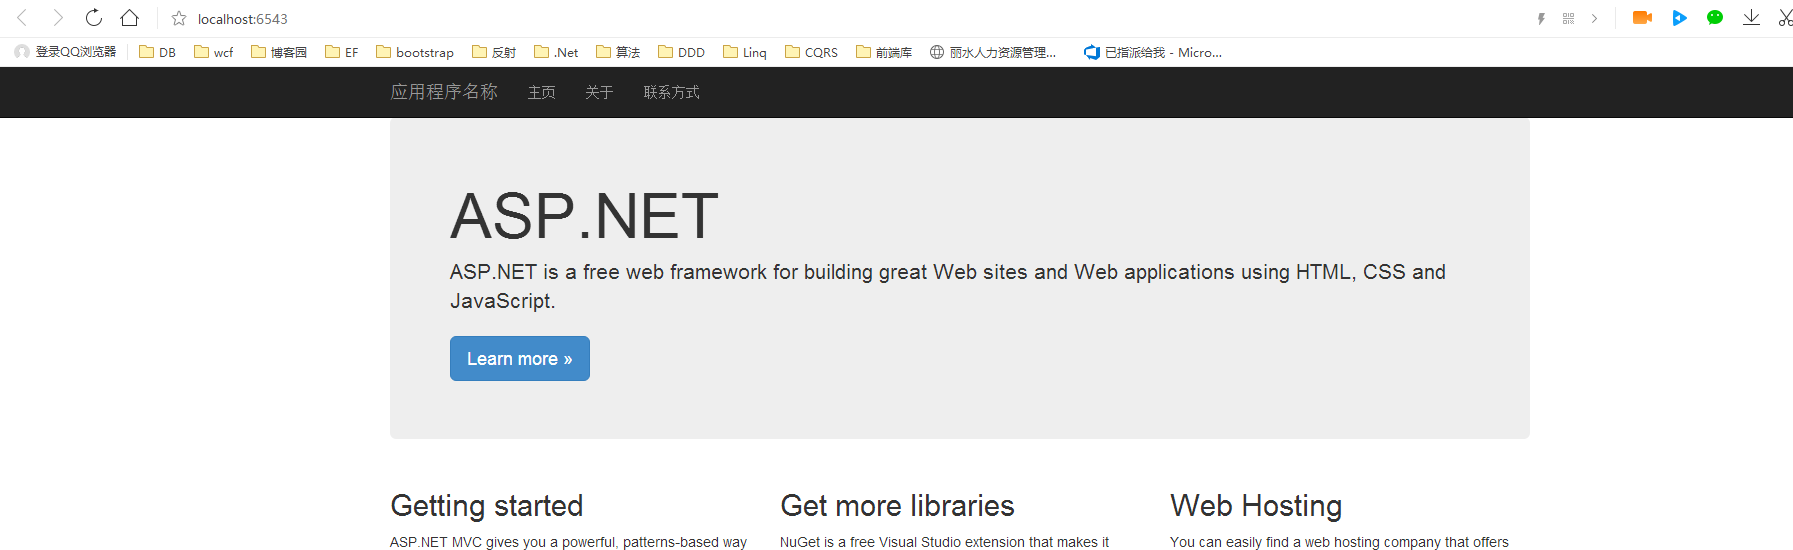The image size is (1793, 550).
Task: Open 联系方式 in the navbar
Action: 671,92
